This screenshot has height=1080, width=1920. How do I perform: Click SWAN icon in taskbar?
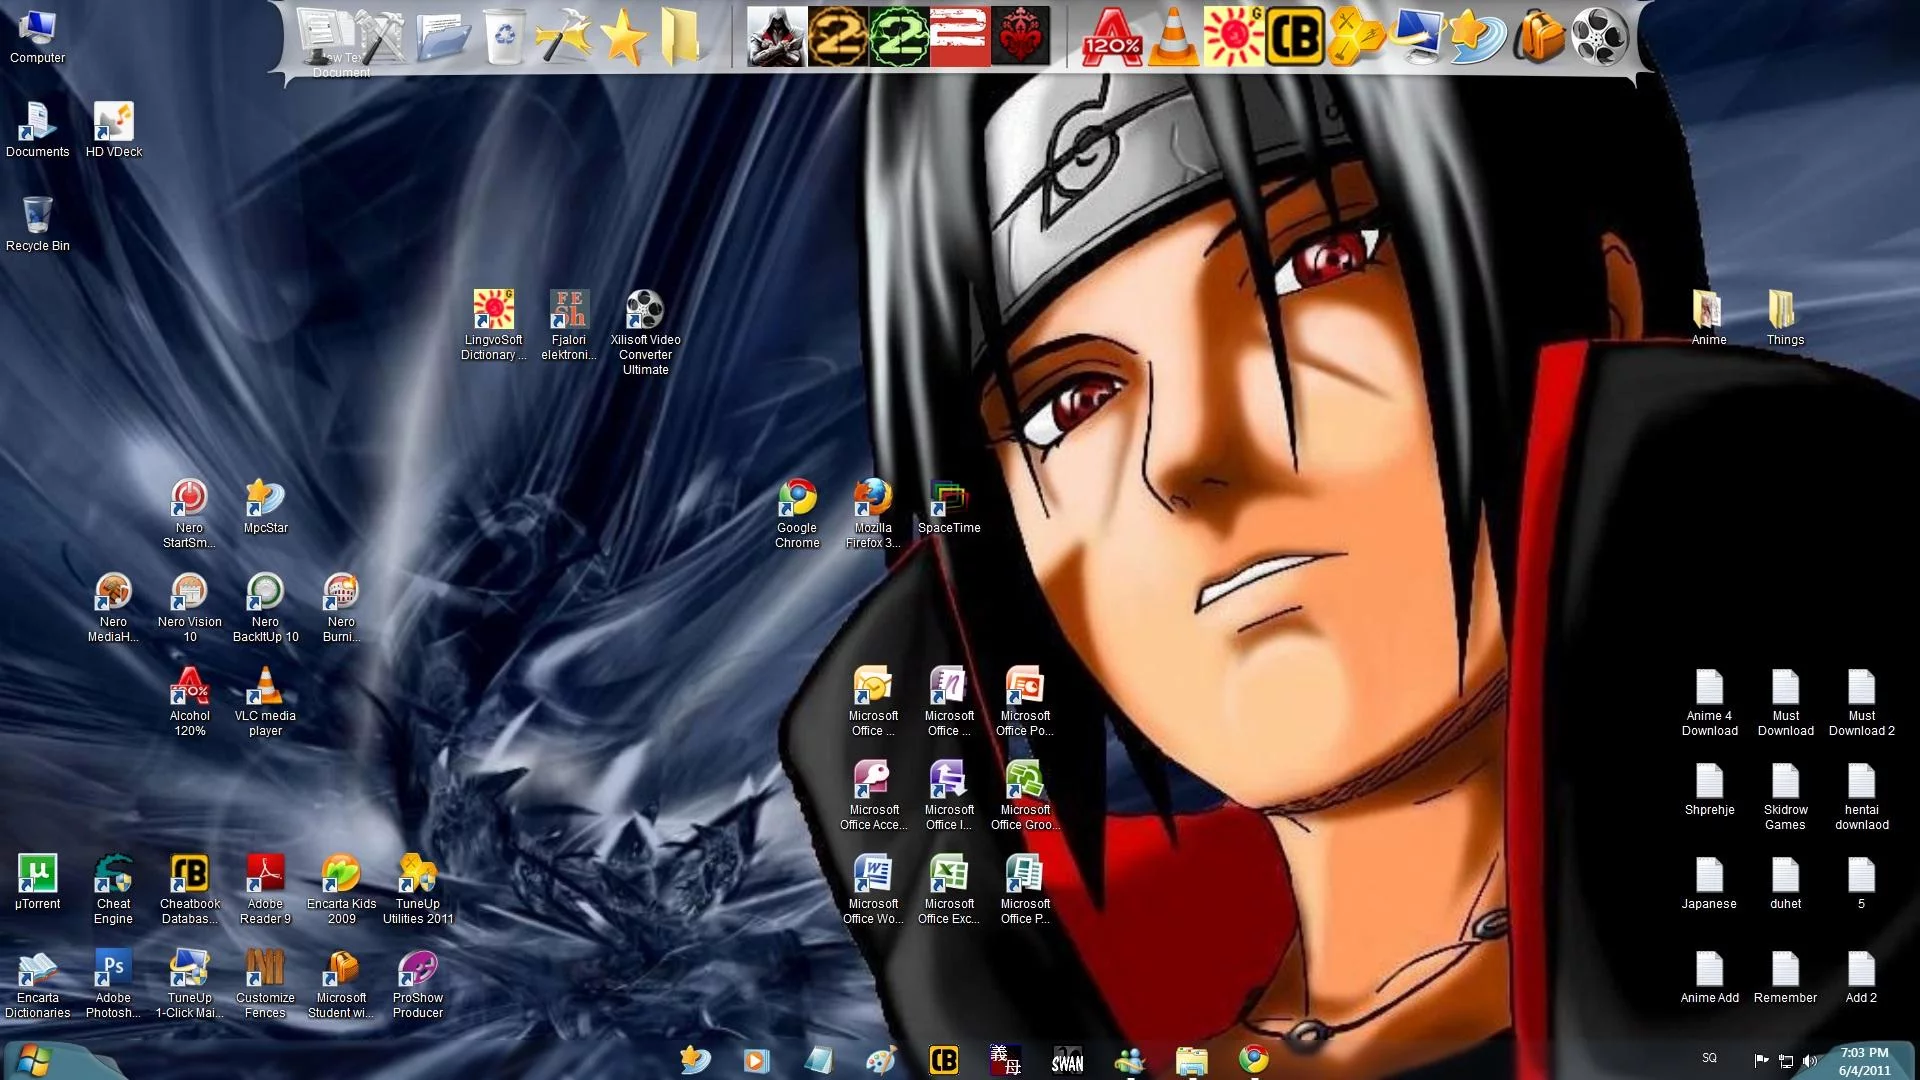point(1067,1061)
